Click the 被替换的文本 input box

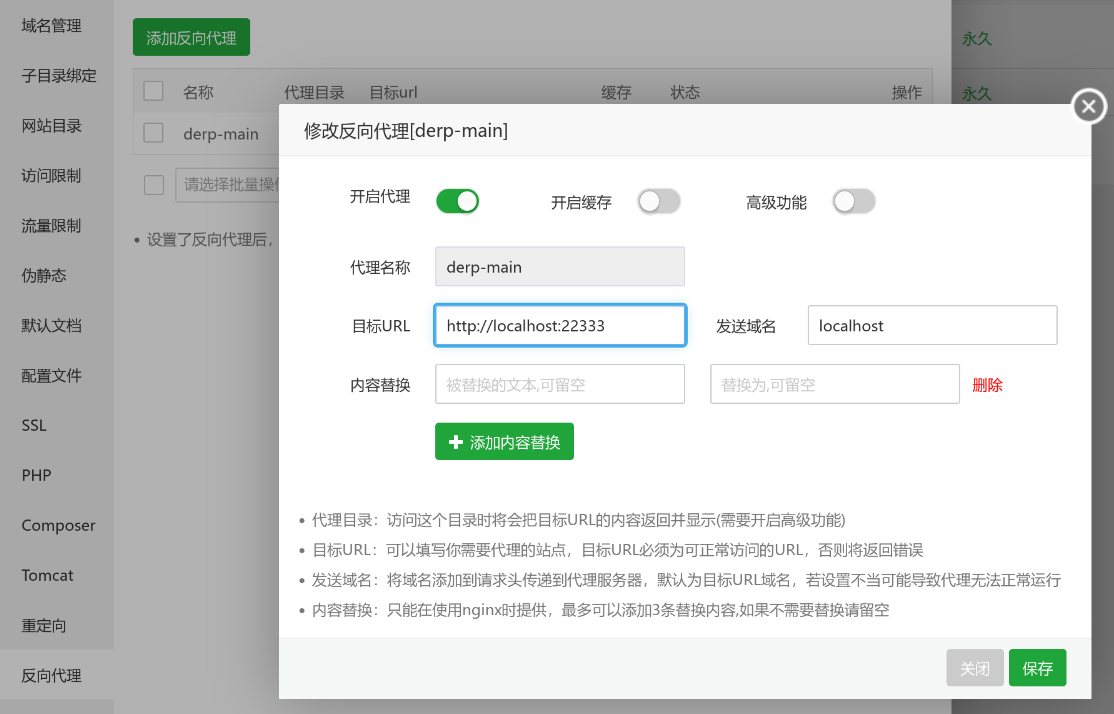(x=560, y=384)
